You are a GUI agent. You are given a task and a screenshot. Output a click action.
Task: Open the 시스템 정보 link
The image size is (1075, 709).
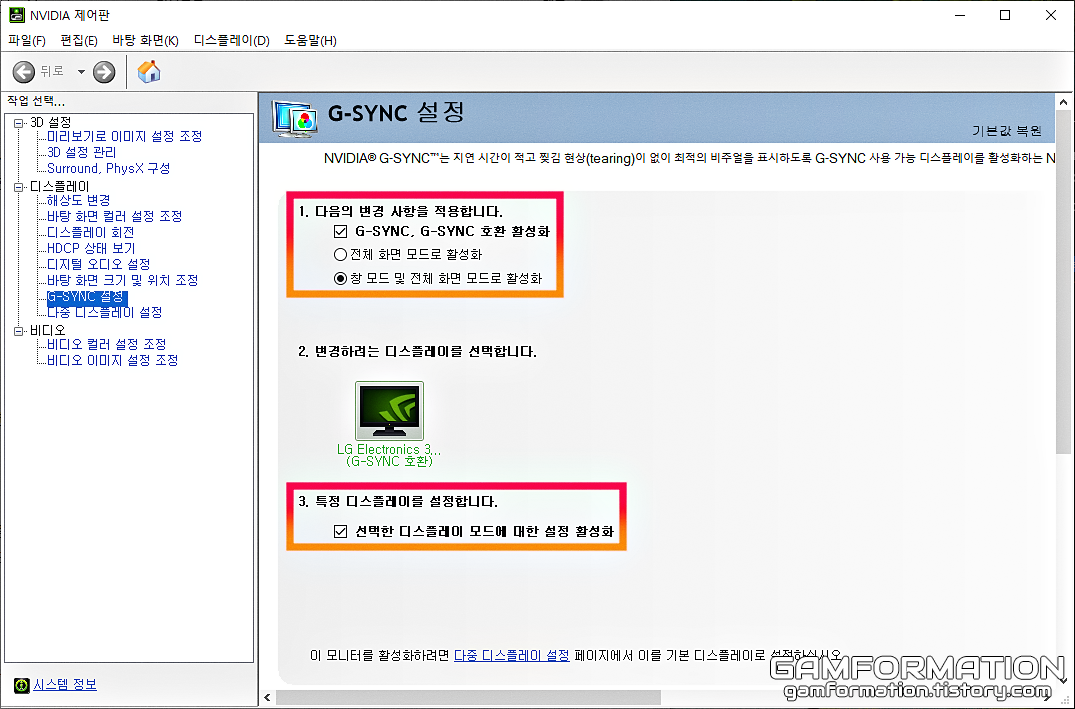pos(65,684)
